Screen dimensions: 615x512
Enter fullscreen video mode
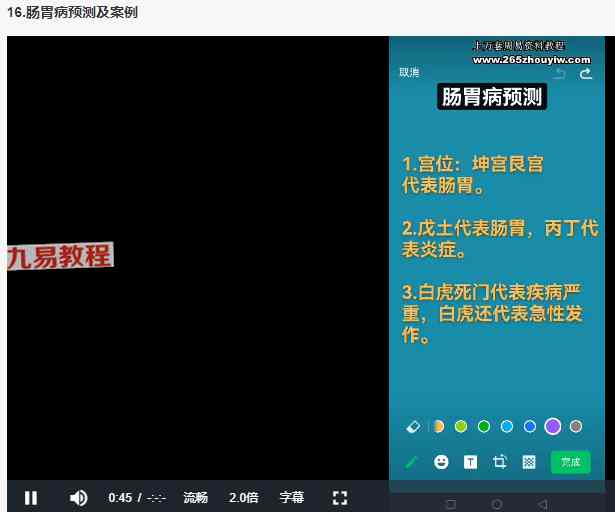click(339, 497)
